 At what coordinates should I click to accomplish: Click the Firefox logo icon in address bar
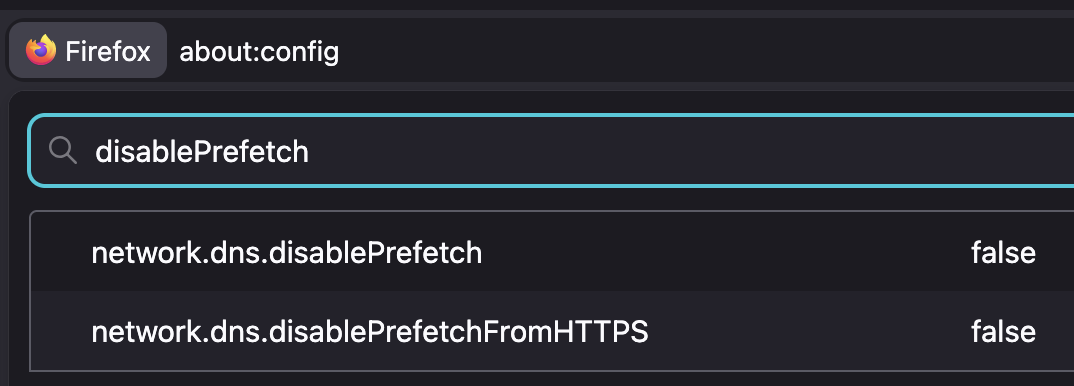coord(40,50)
